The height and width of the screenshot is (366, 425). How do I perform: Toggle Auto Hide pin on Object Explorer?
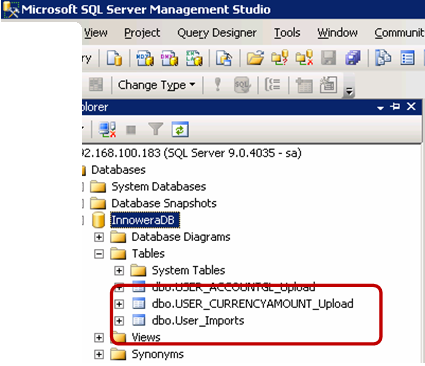pos(395,106)
